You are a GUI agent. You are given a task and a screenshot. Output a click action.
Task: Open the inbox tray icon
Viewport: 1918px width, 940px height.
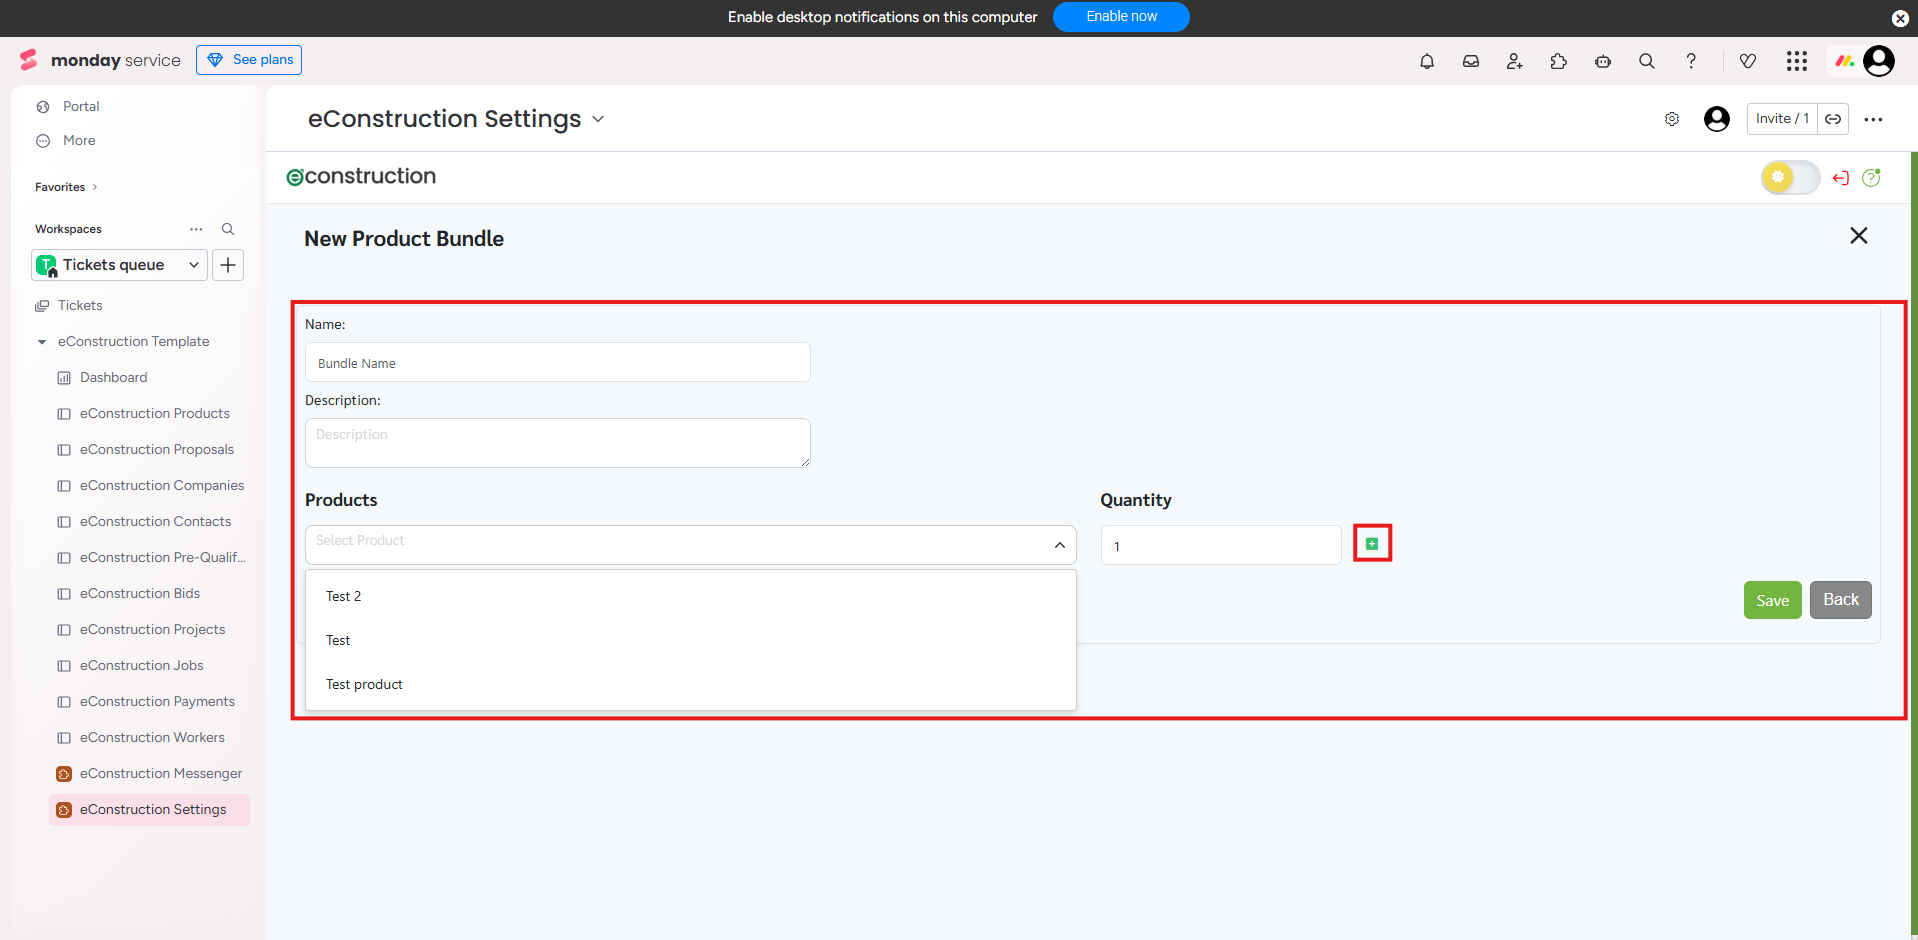(x=1471, y=61)
